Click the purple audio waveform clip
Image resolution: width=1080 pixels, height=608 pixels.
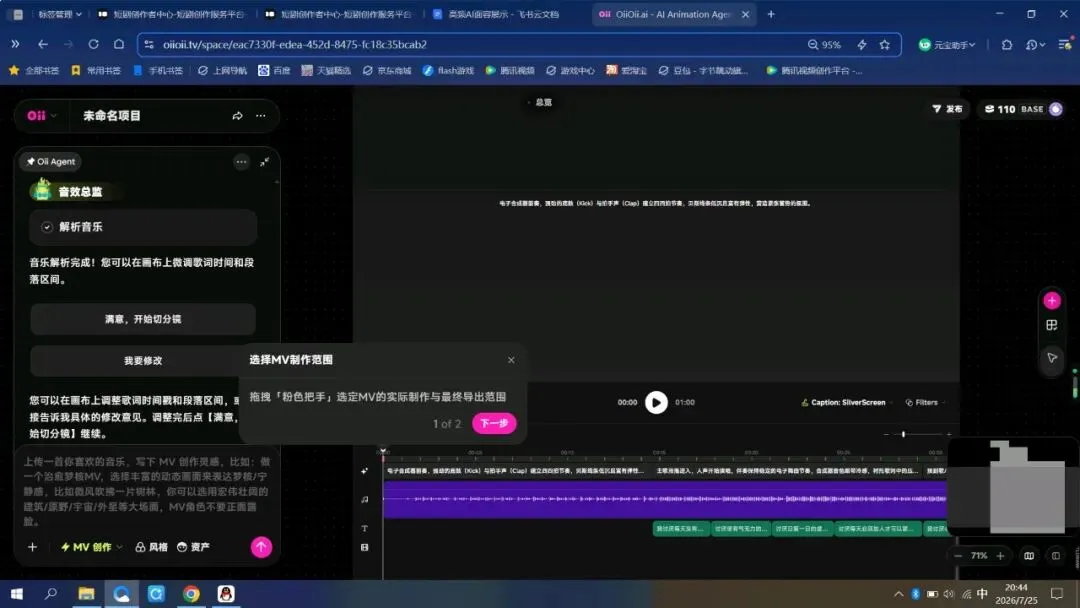[665, 499]
